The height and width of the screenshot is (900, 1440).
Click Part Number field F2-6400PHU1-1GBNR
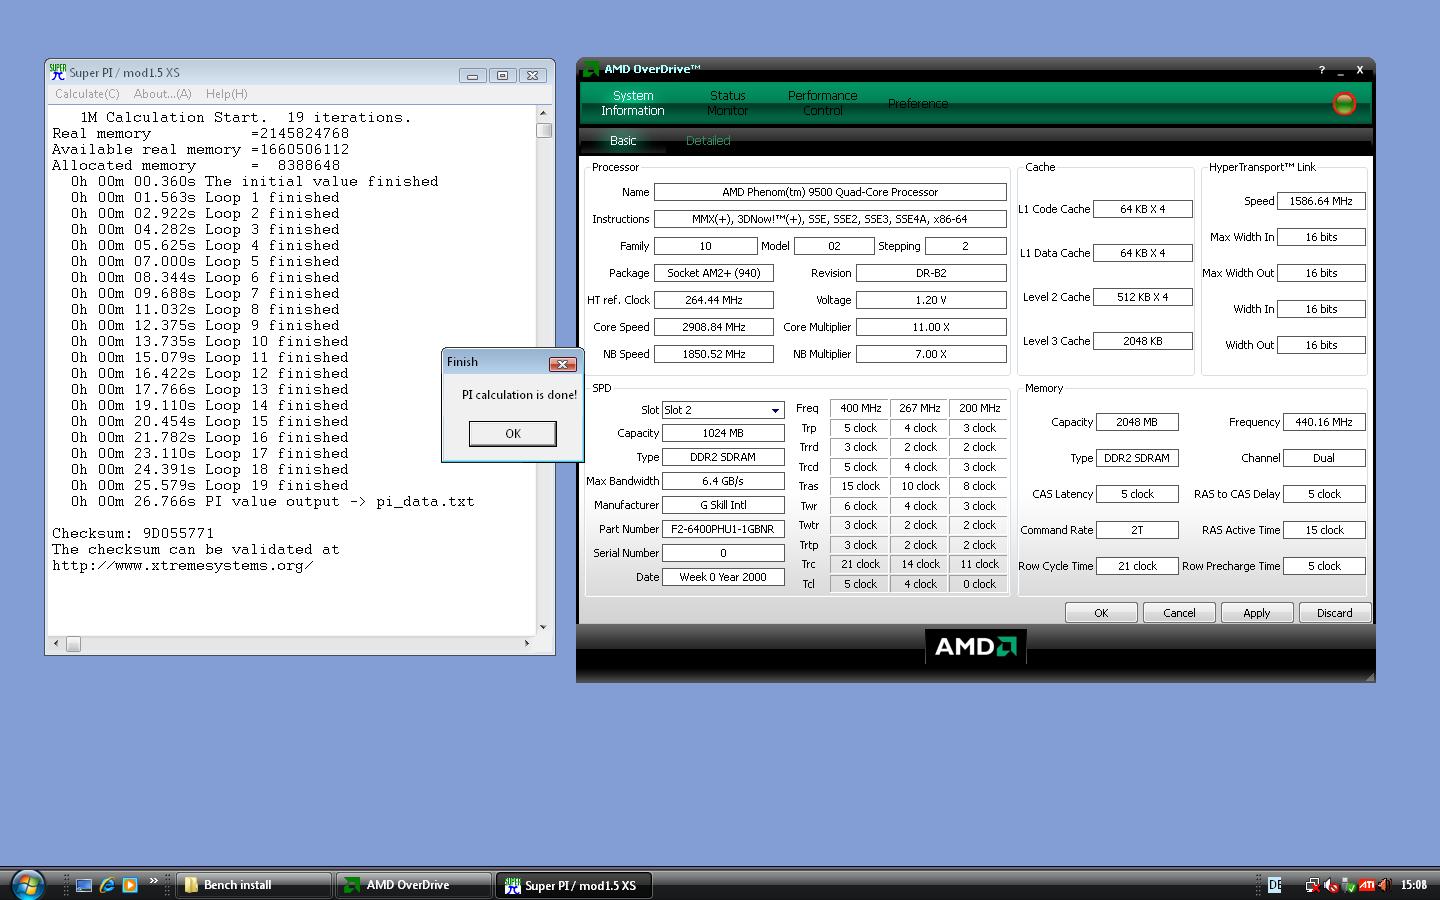[723, 529]
